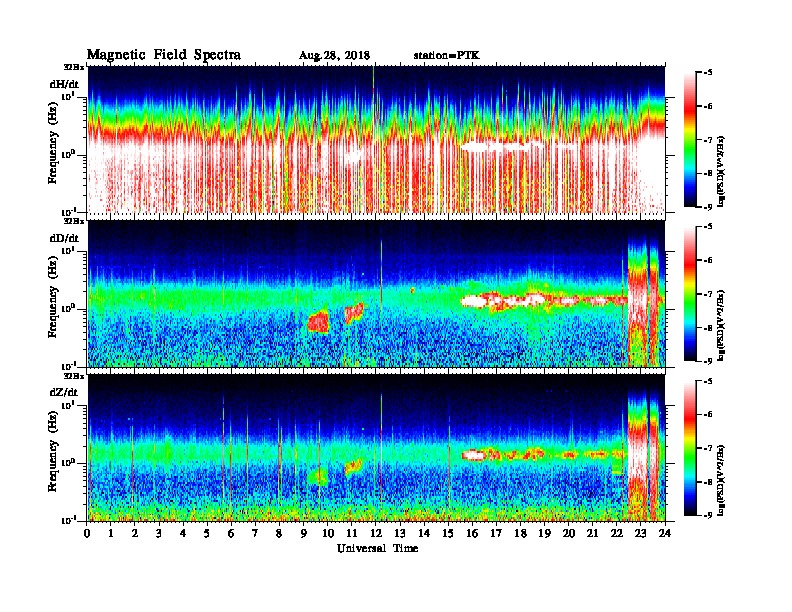Click the hour 15 tick label
Screen dimensions: 792x612
coord(448,534)
